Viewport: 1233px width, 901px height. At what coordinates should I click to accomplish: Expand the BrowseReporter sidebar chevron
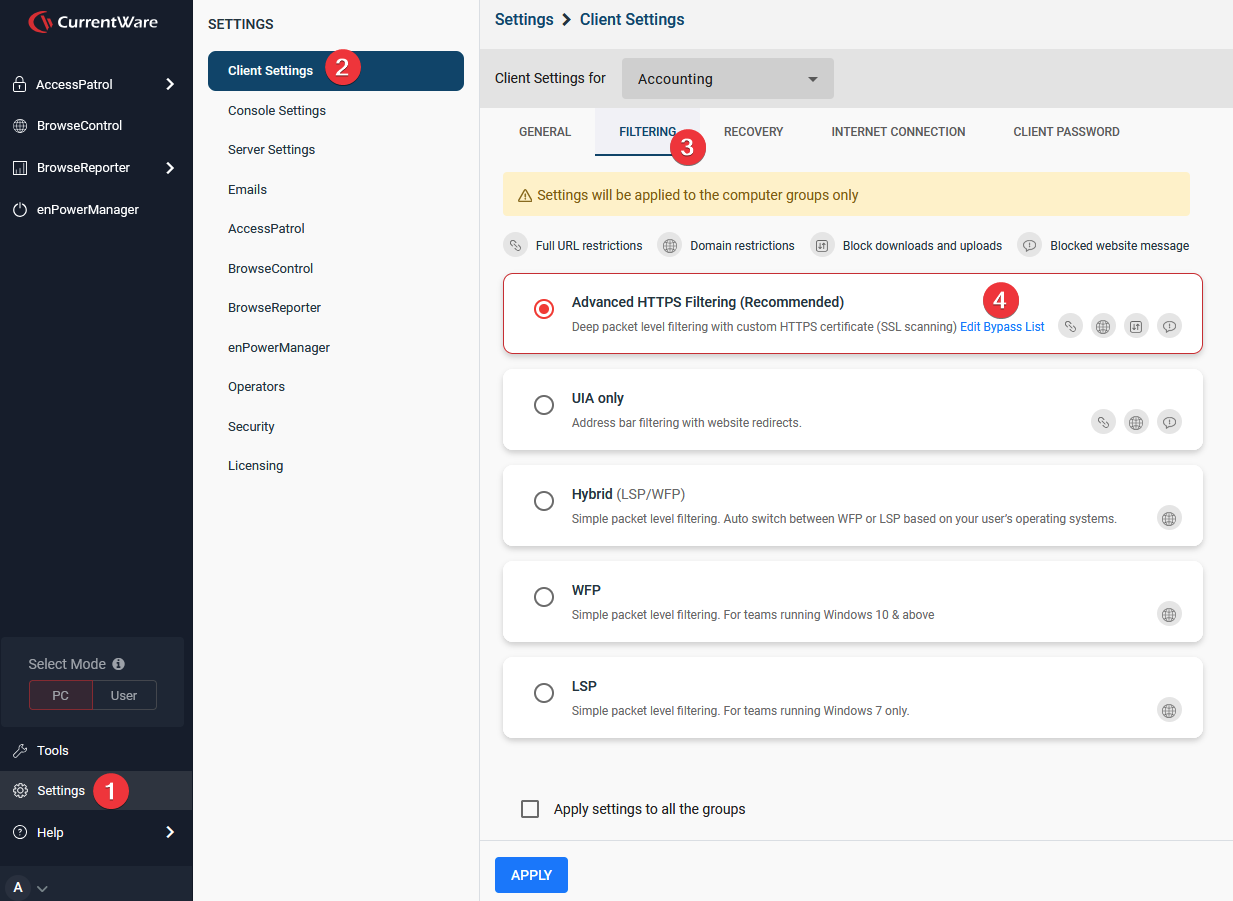(x=170, y=168)
